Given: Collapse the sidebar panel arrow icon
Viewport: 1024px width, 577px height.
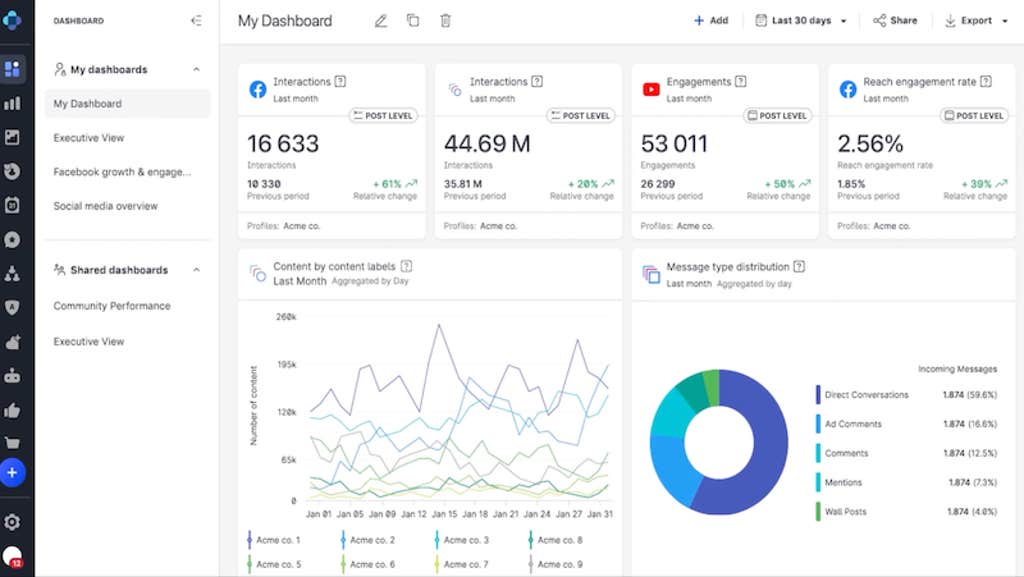Looking at the screenshot, I should click(x=196, y=20).
